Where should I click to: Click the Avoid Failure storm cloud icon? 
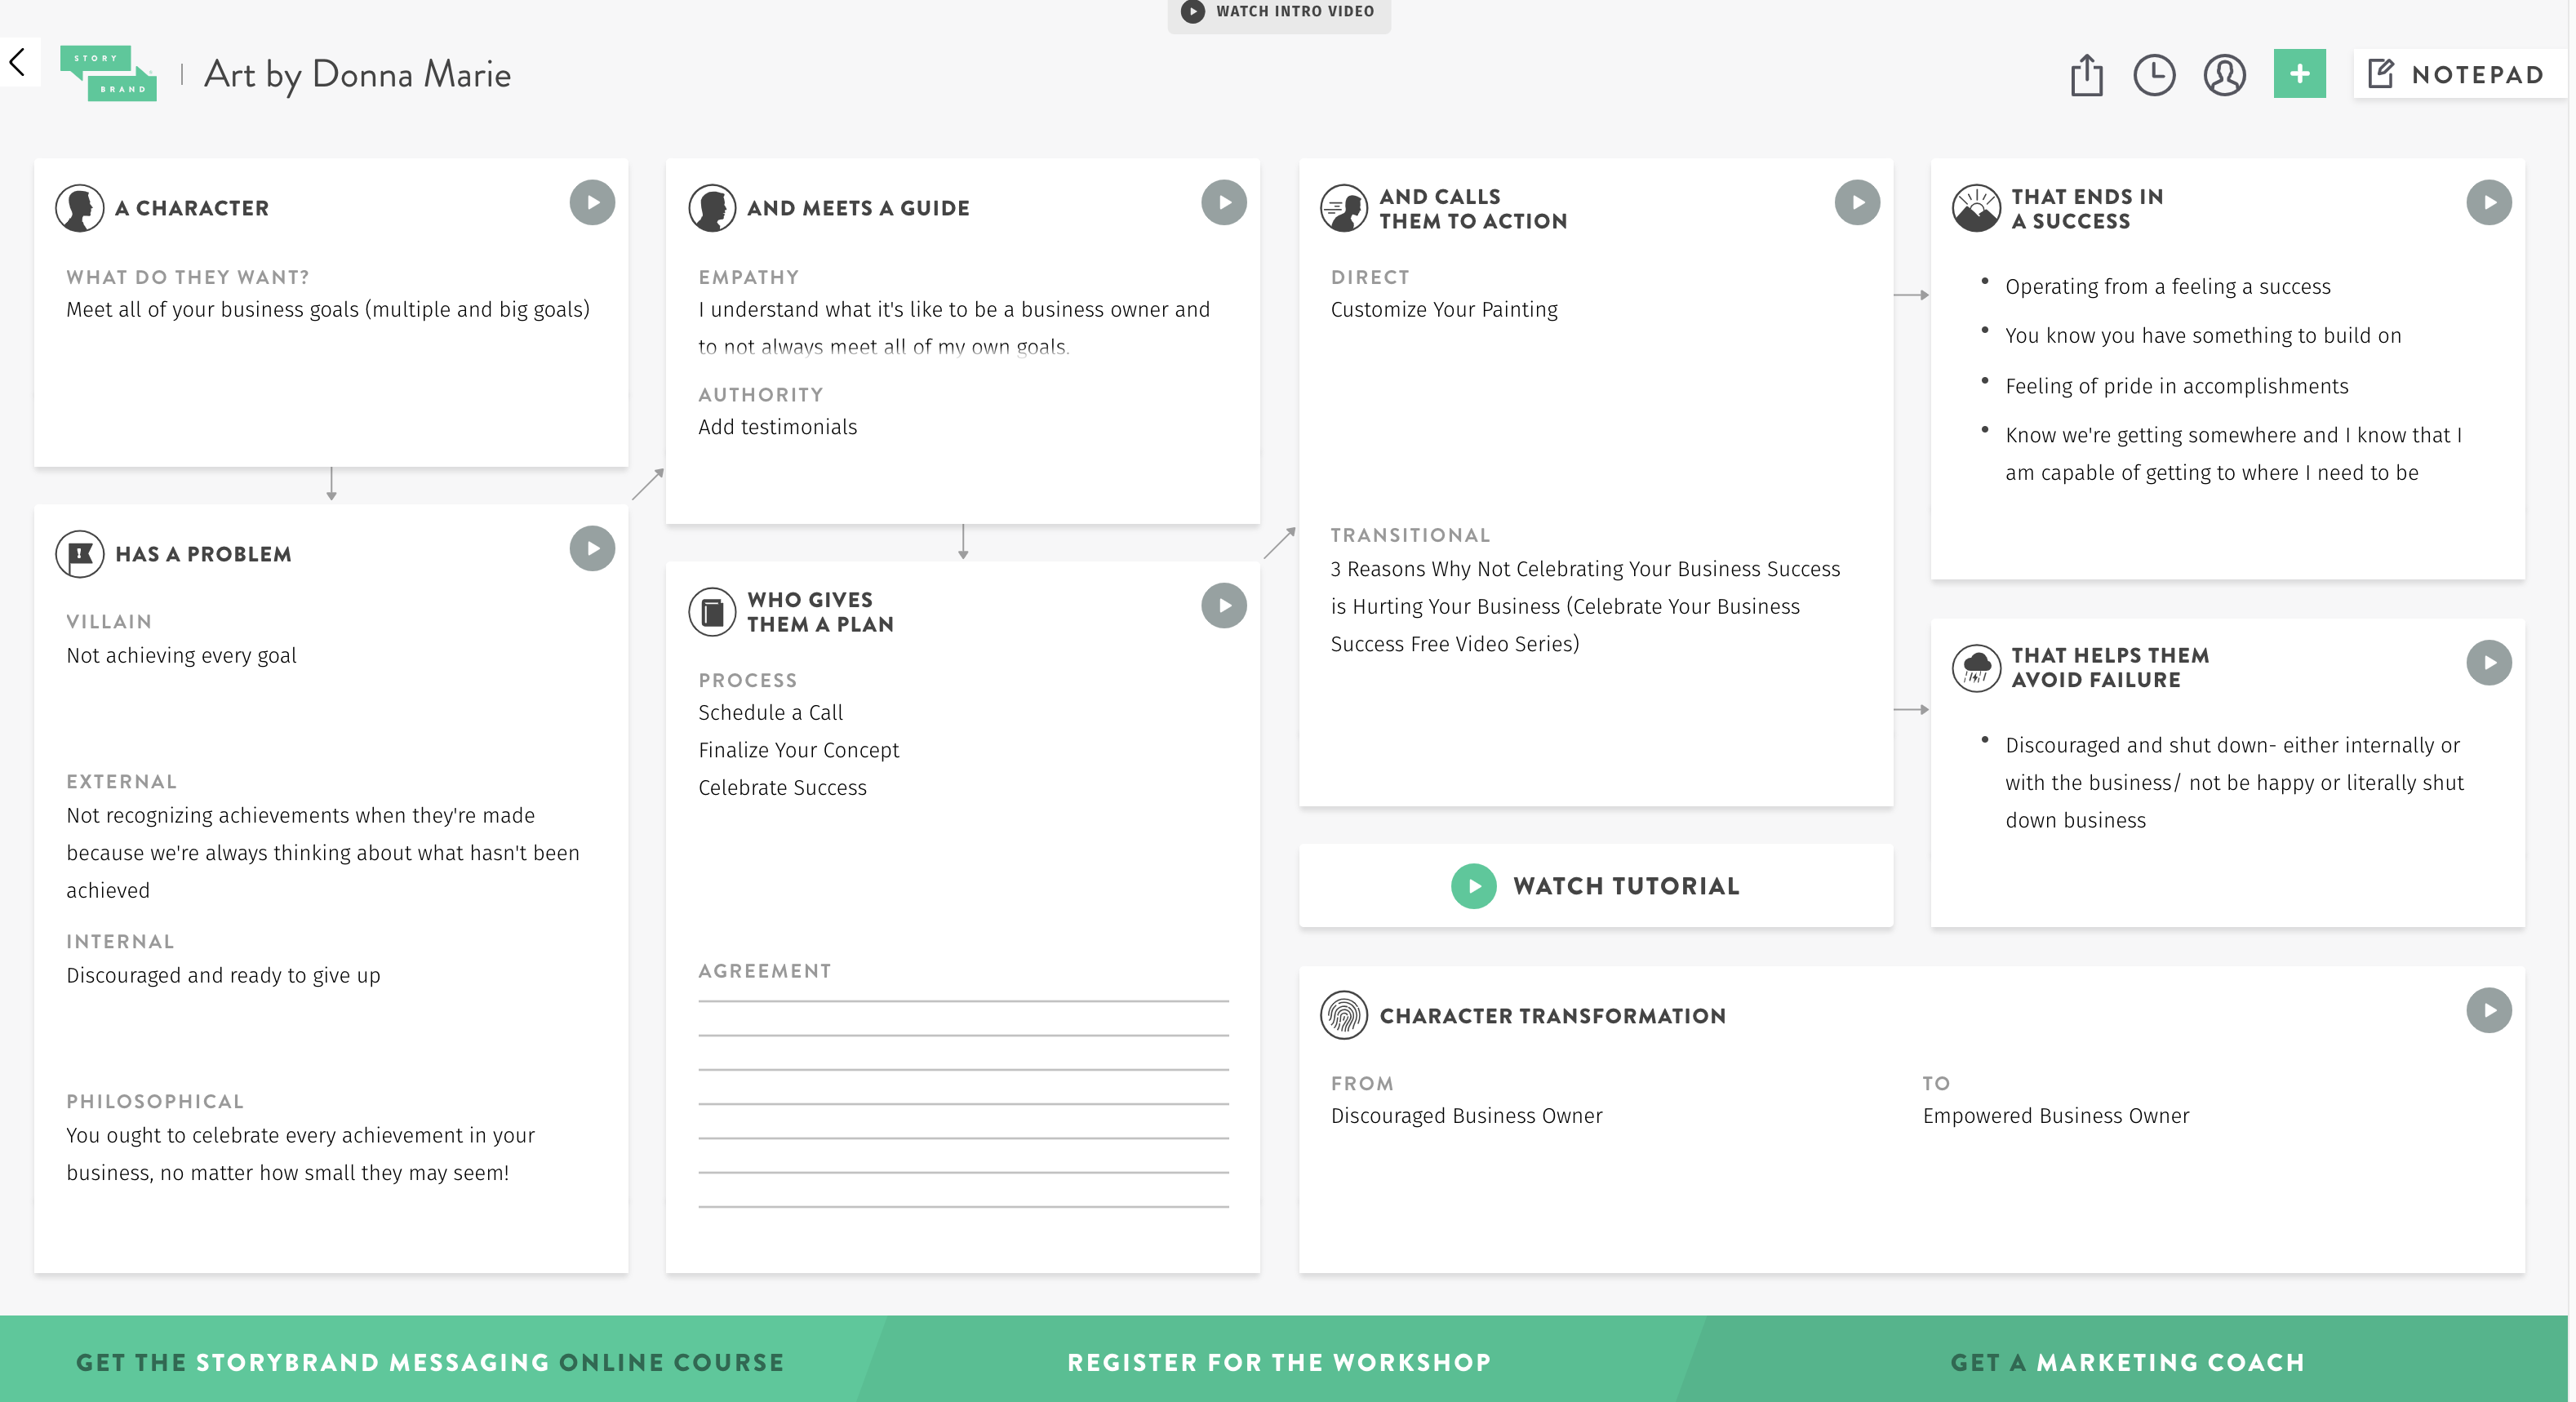tap(1976, 667)
